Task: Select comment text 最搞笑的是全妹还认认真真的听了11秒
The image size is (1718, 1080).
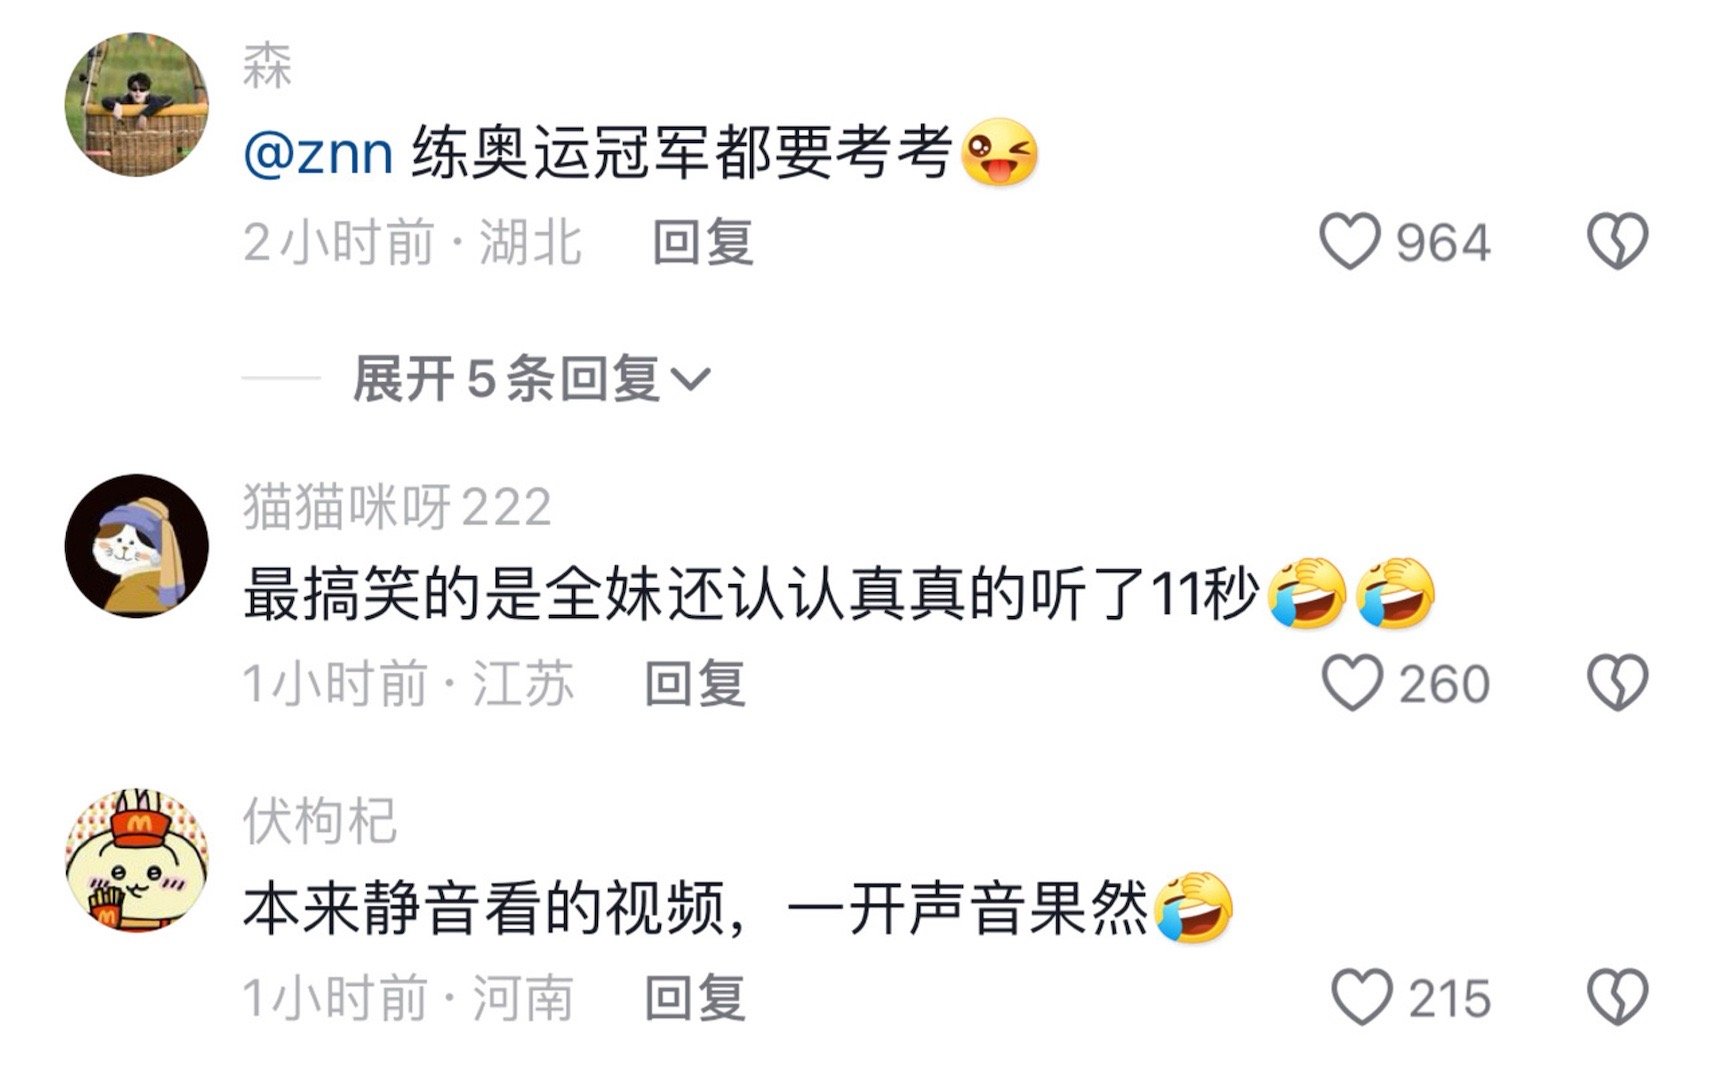Action: (x=750, y=595)
